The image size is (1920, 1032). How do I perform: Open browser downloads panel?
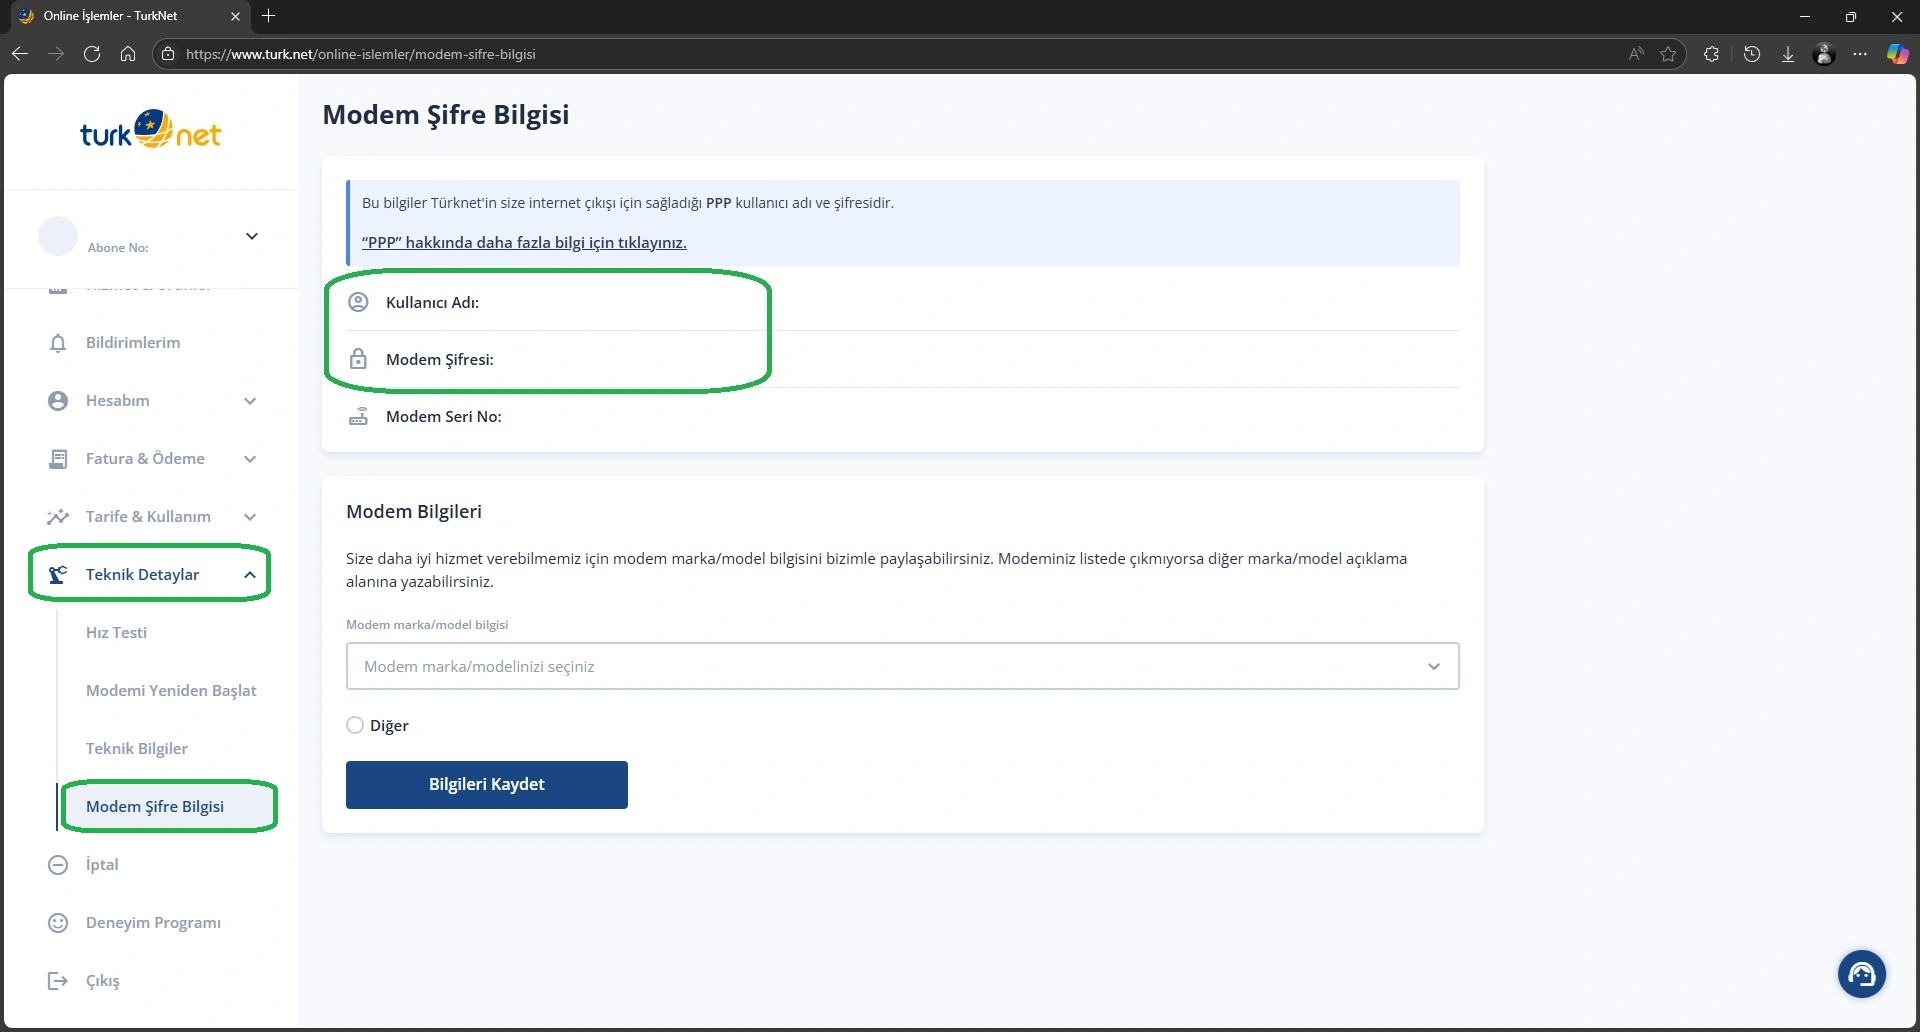(x=1788, y=54)
